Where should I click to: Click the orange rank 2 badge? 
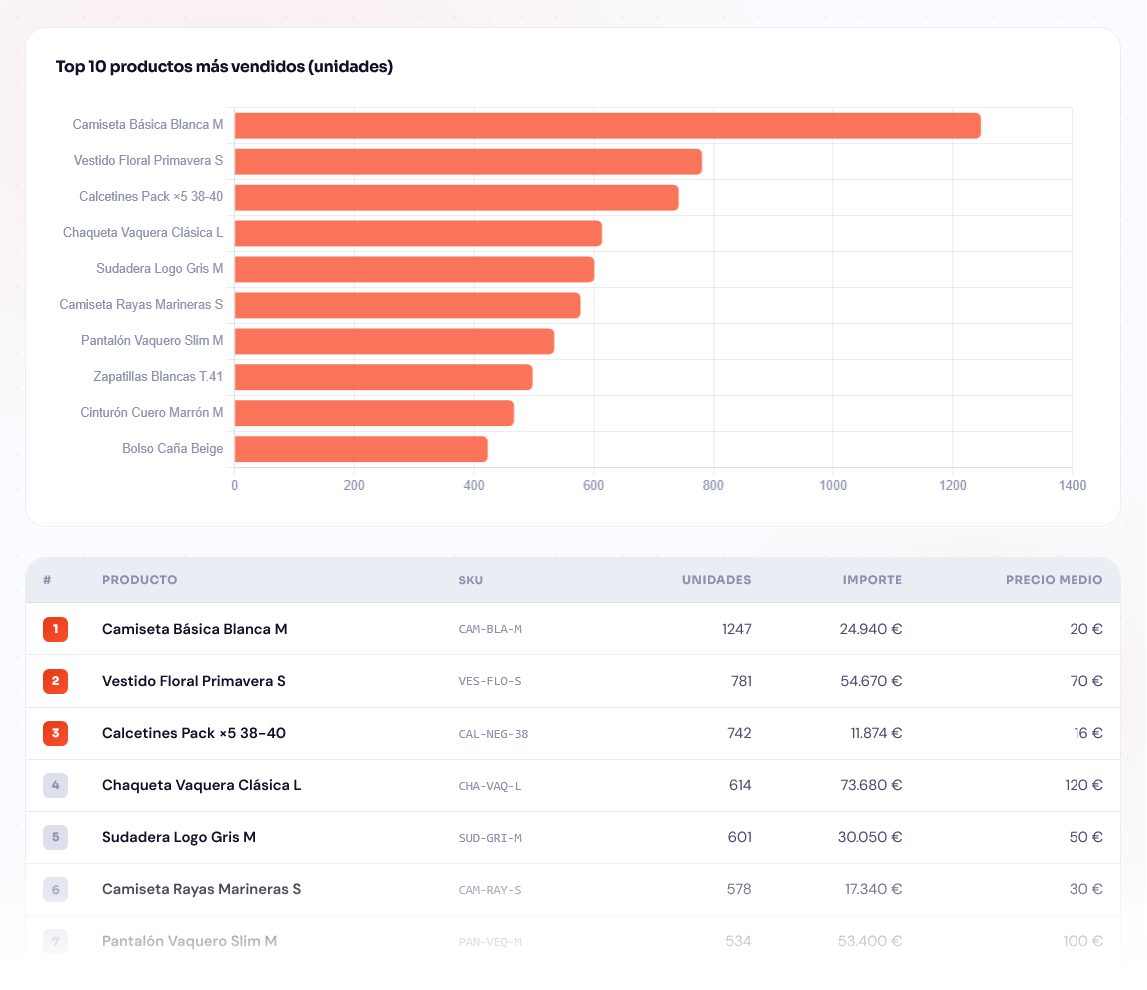[x=55, y=681]
